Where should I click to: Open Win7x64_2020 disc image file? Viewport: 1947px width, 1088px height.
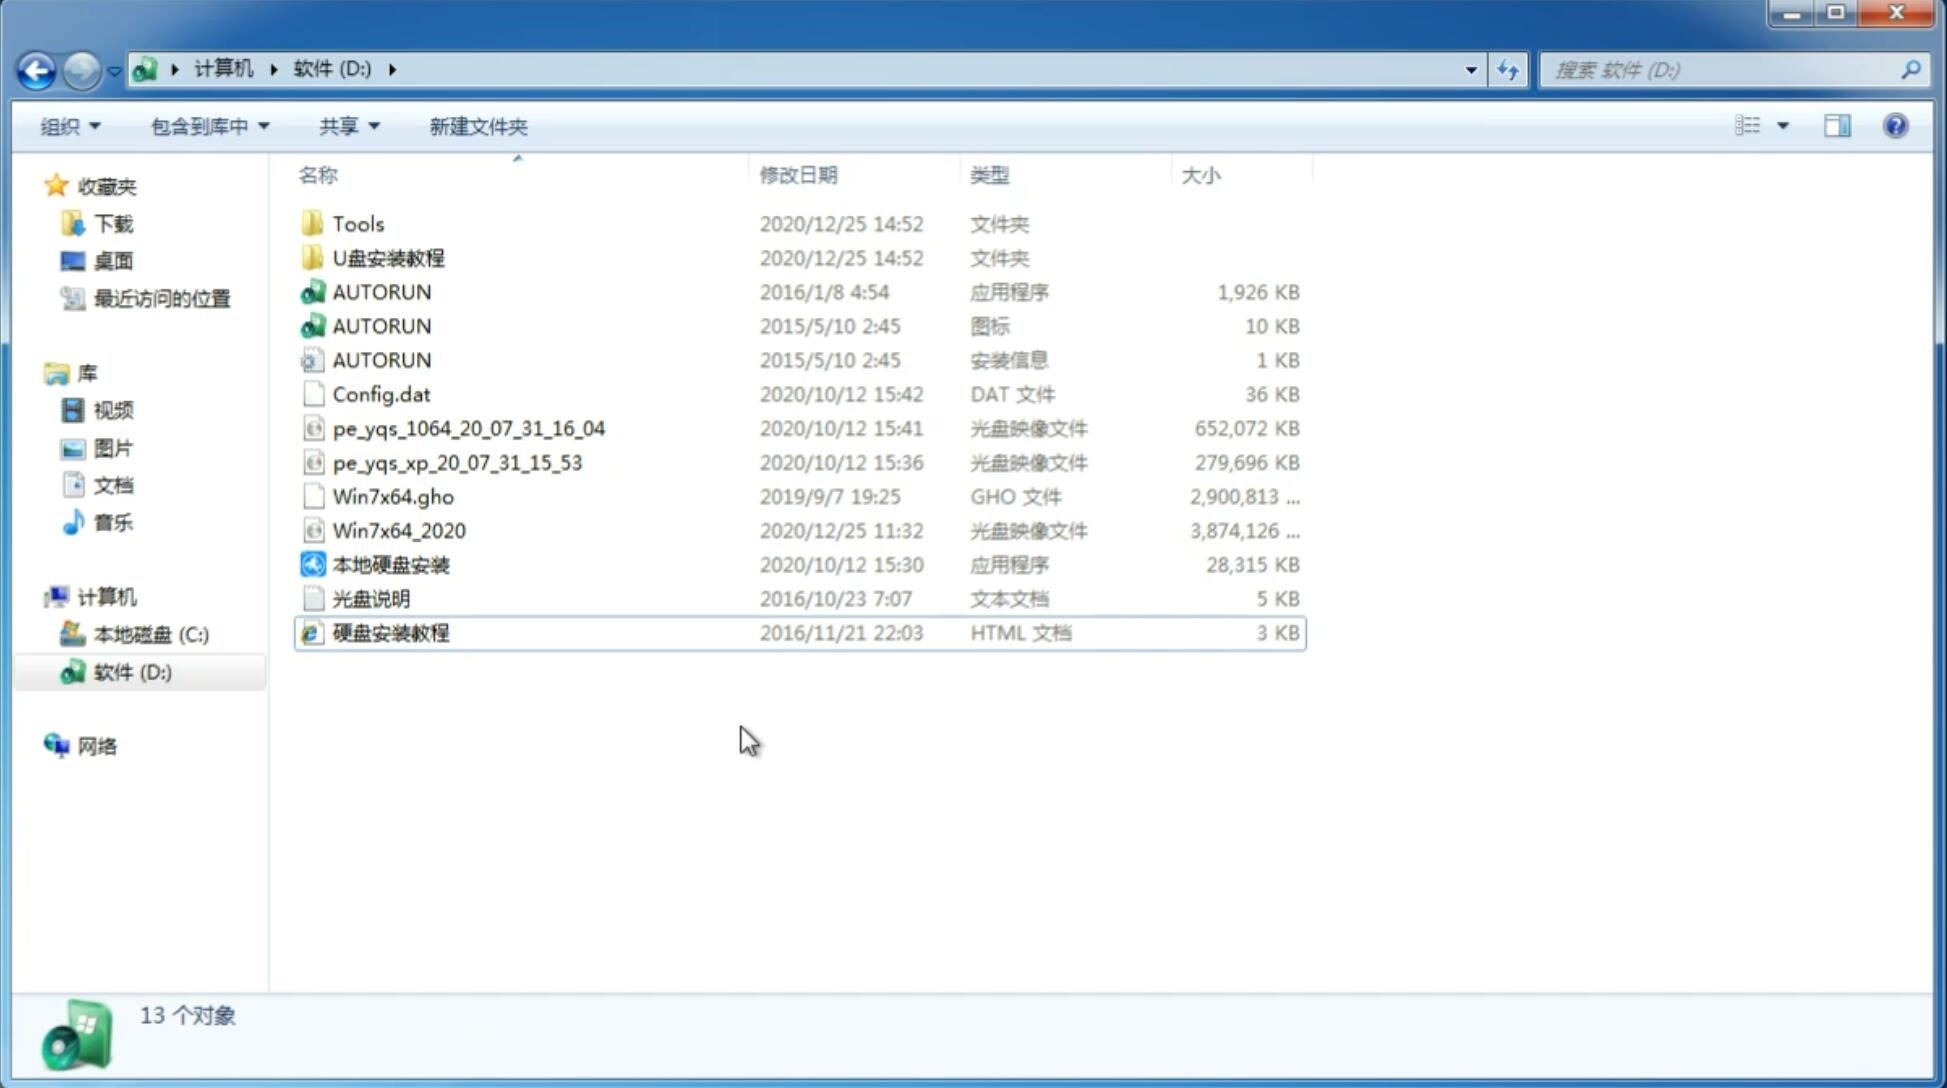click(398, 531)
